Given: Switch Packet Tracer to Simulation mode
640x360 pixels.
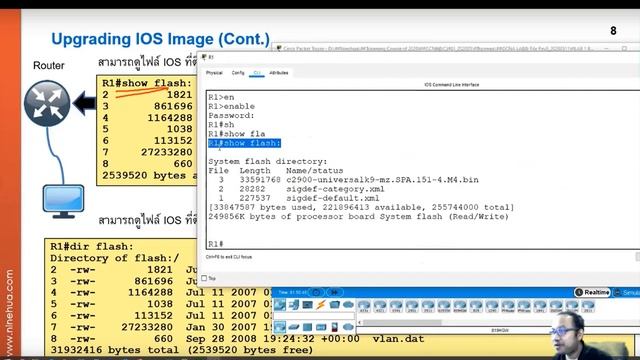Looking at the screenshot, I should (627, 292).
